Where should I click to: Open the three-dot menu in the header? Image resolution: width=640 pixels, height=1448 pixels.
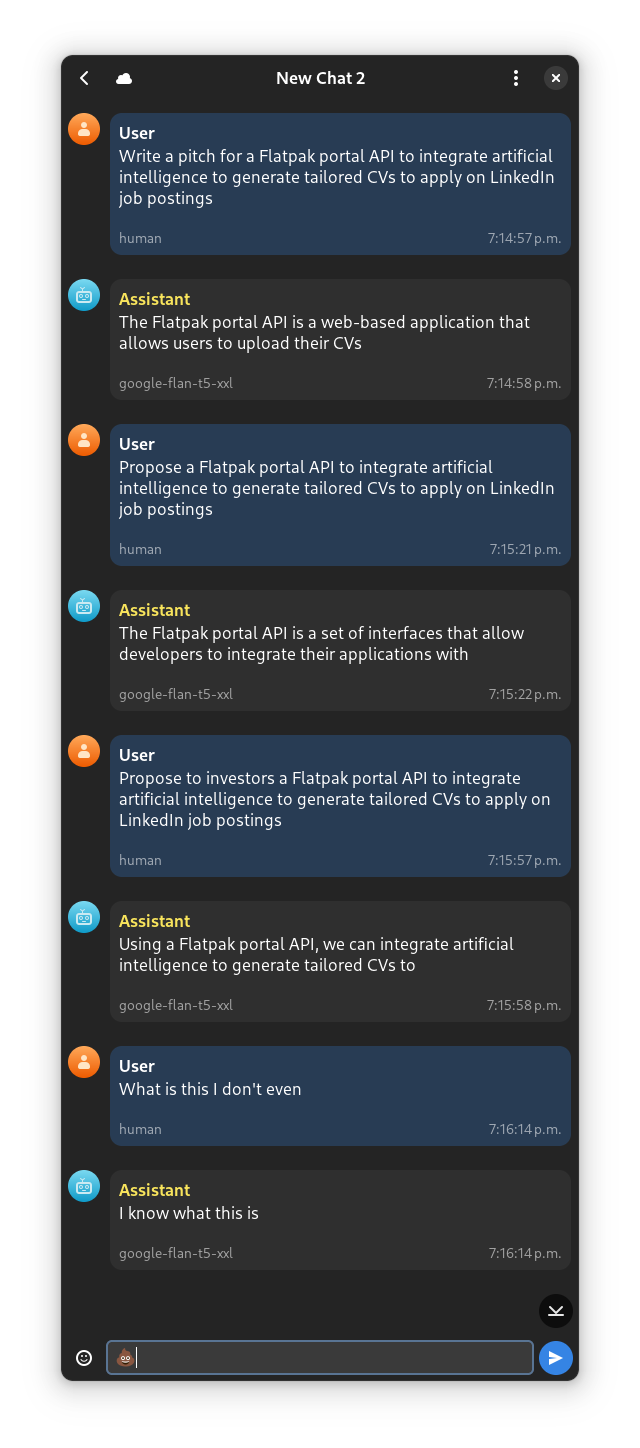[516, 78]
